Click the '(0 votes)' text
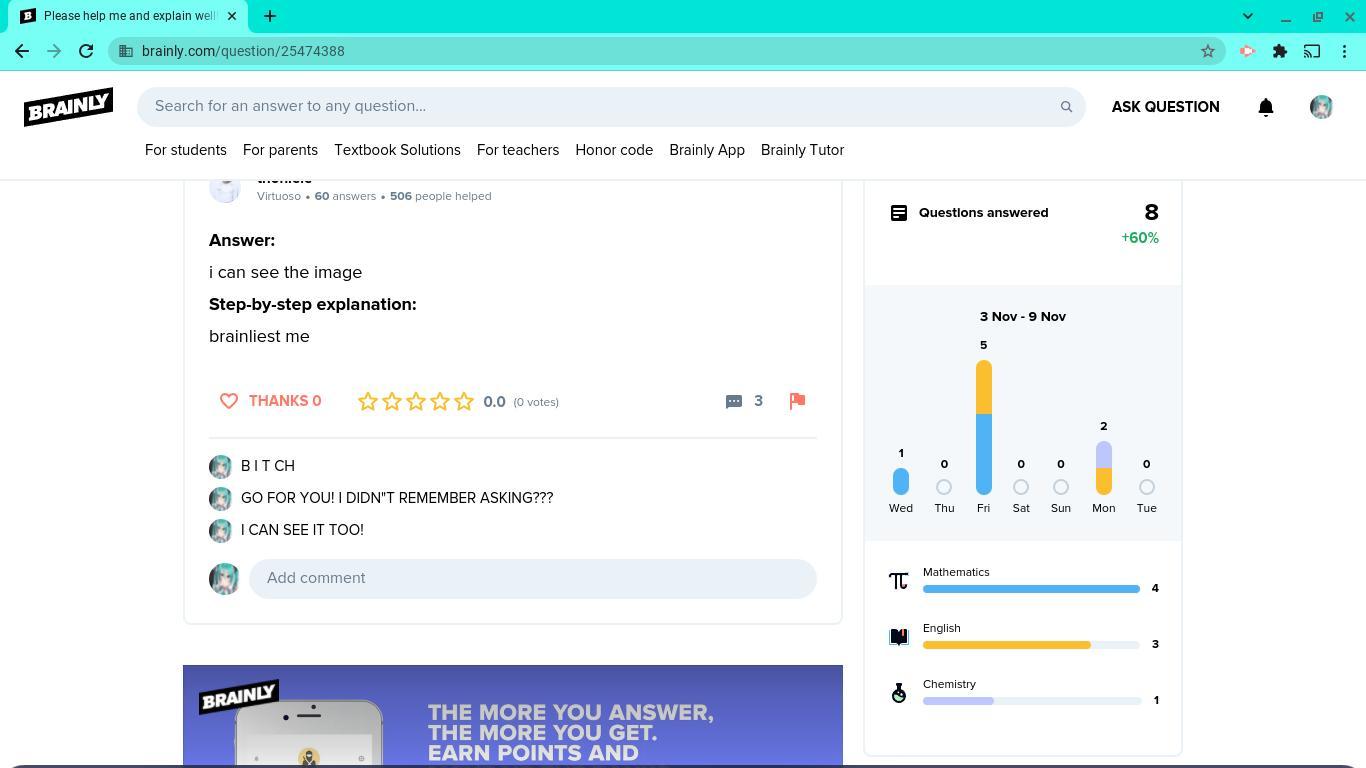 click(536, 402)
